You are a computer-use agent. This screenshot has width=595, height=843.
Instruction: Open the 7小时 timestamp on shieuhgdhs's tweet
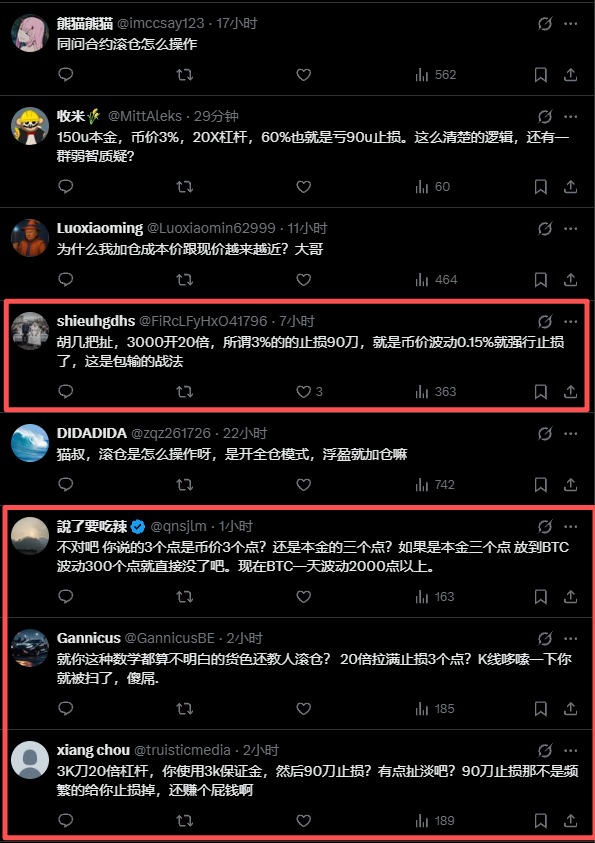[297, 321]
